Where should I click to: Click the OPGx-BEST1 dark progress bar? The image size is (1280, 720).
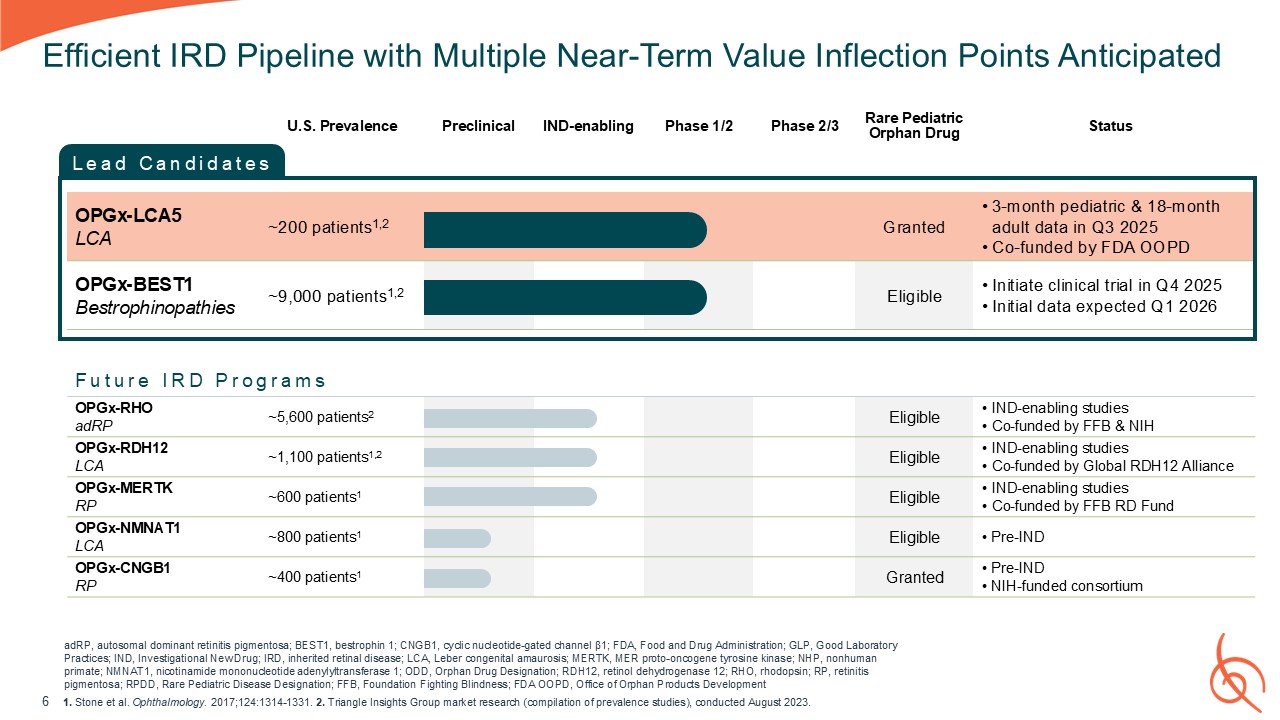coord(565,297)
